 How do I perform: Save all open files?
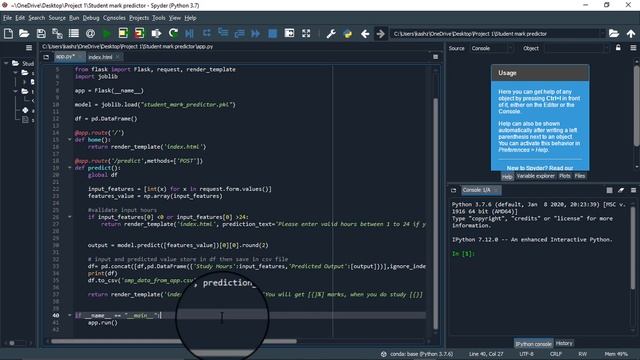pyautogui.click(x=57, y=33)
